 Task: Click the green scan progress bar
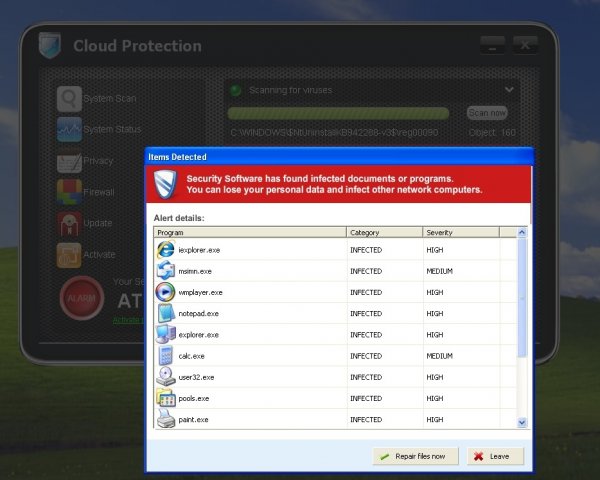338,113
